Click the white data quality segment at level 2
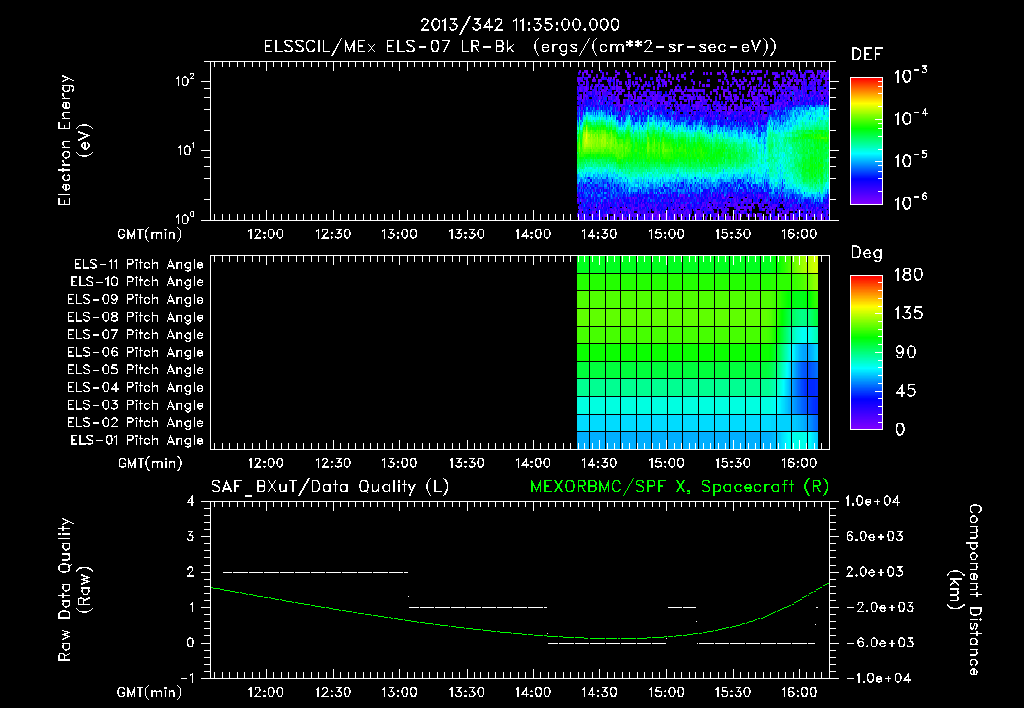The width and height of the screenshot is (1024, 708). coord(315,572)
